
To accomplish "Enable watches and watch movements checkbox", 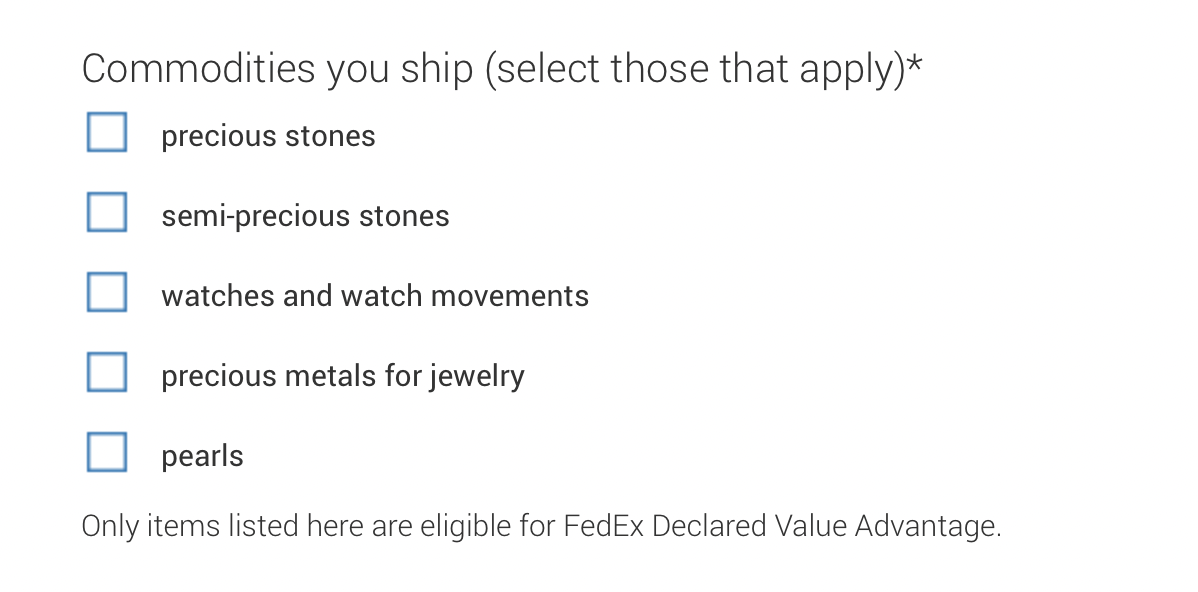I will pyautogui.click(x=107, y=293).
